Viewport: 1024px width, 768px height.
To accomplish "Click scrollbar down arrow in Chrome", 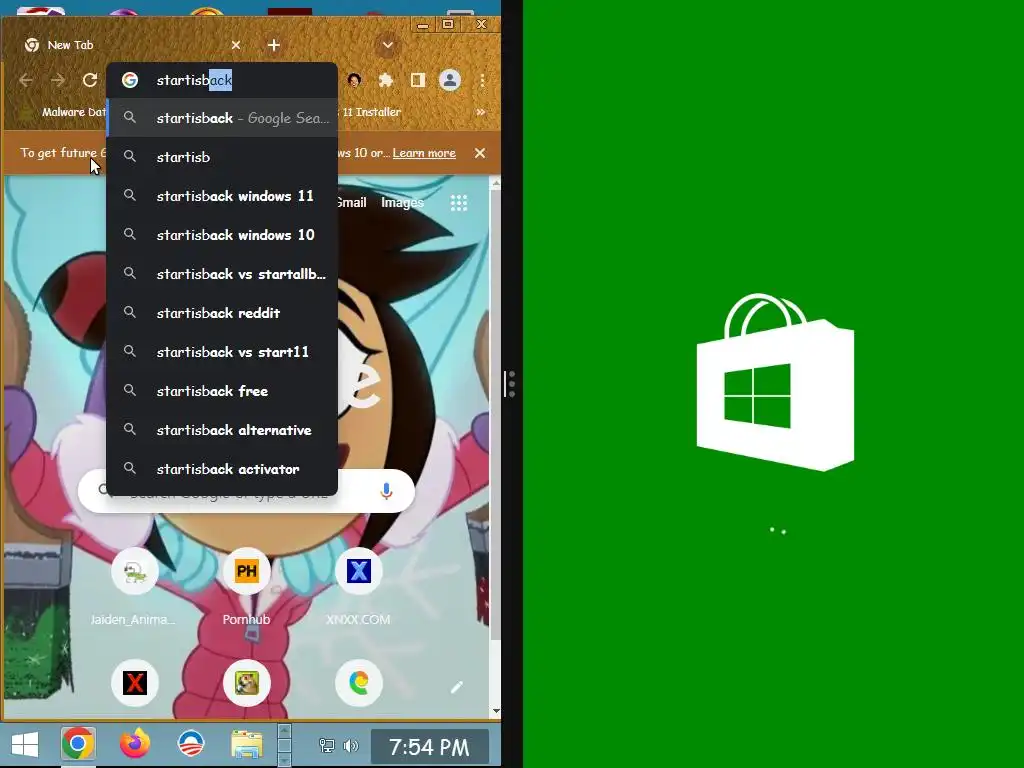I will click(496, 711).
